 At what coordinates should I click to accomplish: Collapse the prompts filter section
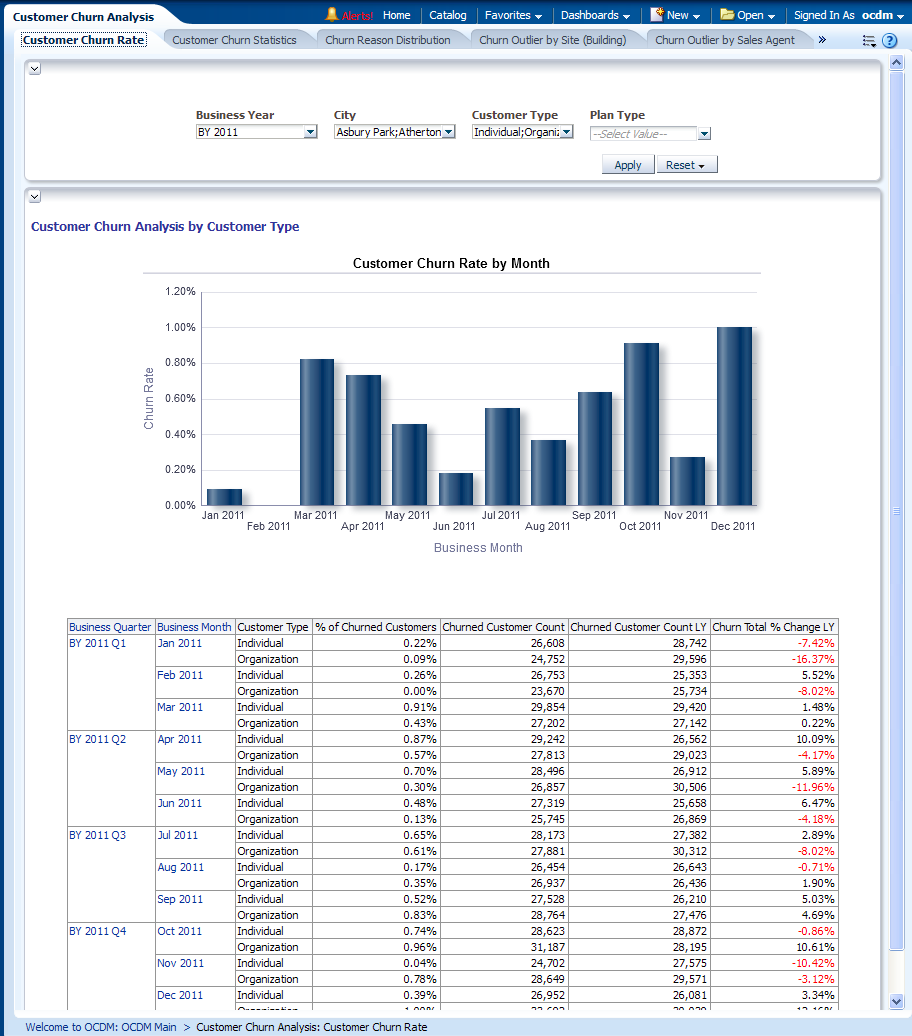(x=34, y=68)
